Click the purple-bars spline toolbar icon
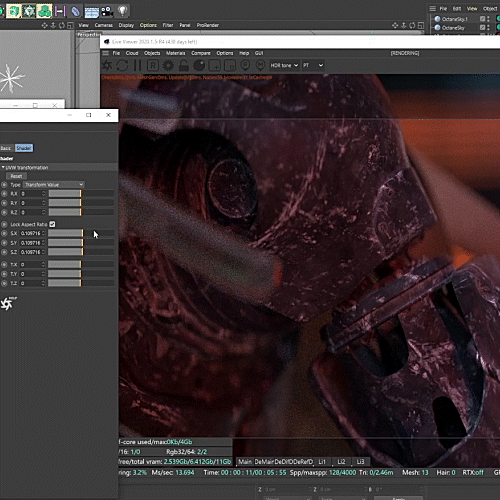Image resolution: width=500 pixels, height=500 pixels. [x=60, y=11]
